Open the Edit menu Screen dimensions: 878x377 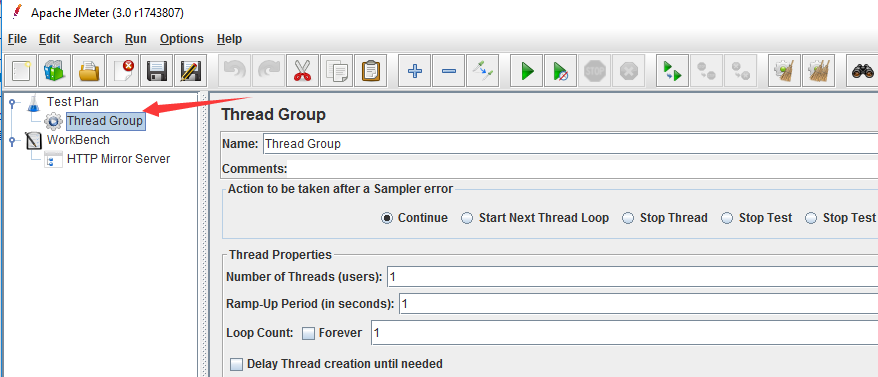49,39
